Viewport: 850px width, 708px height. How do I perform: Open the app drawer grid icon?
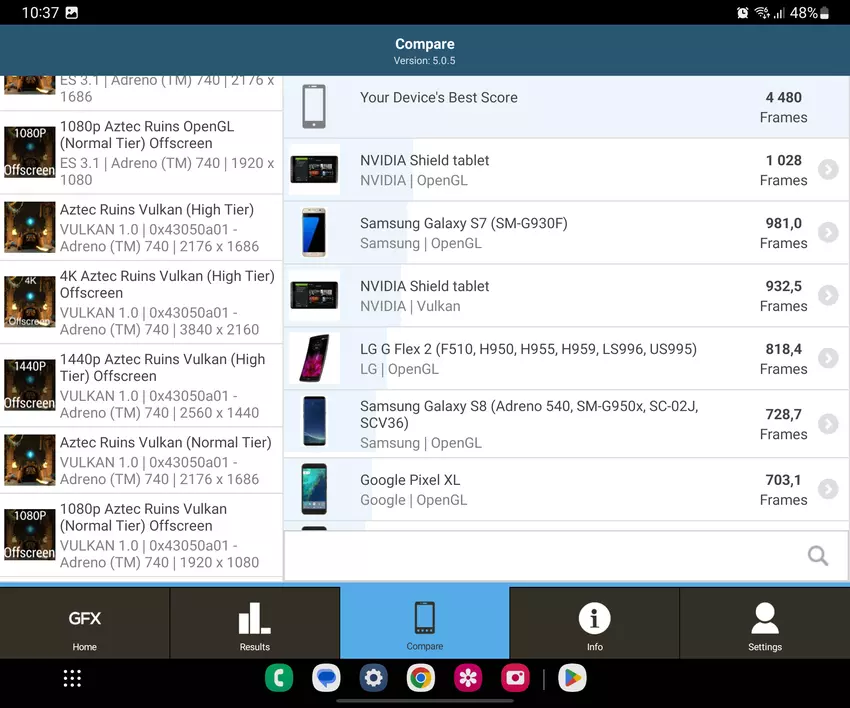72,679
